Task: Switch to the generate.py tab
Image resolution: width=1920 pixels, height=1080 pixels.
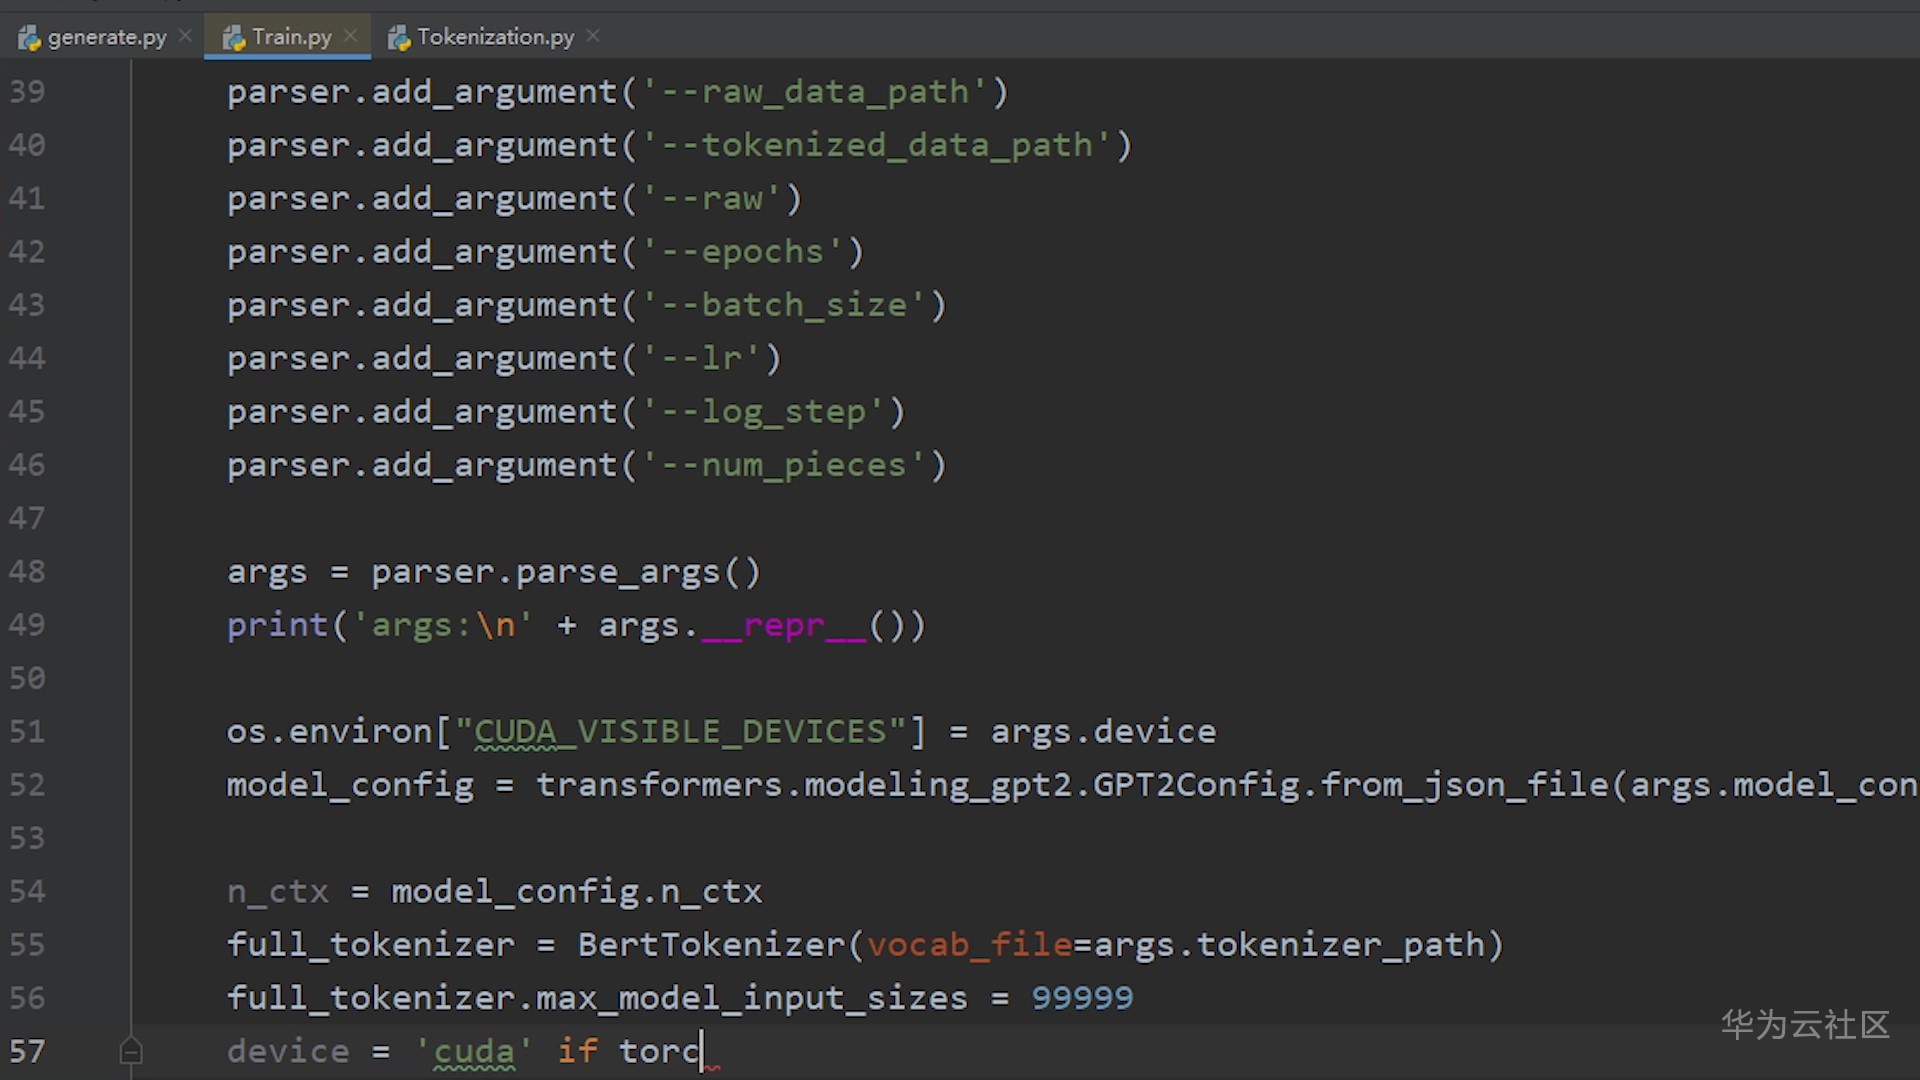Action: (106, 37)
